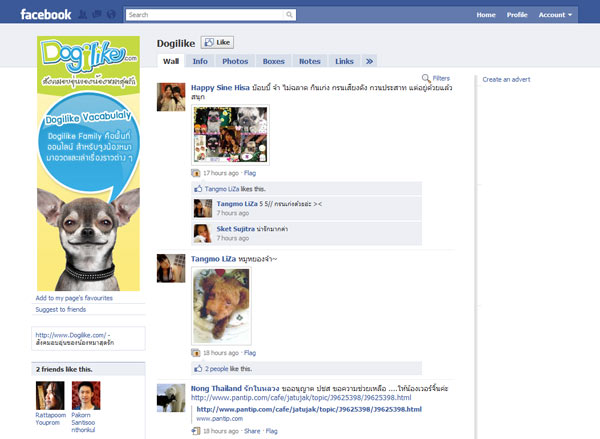
Task: Open Sket Sujitra profile name
Action: [236, 229]
